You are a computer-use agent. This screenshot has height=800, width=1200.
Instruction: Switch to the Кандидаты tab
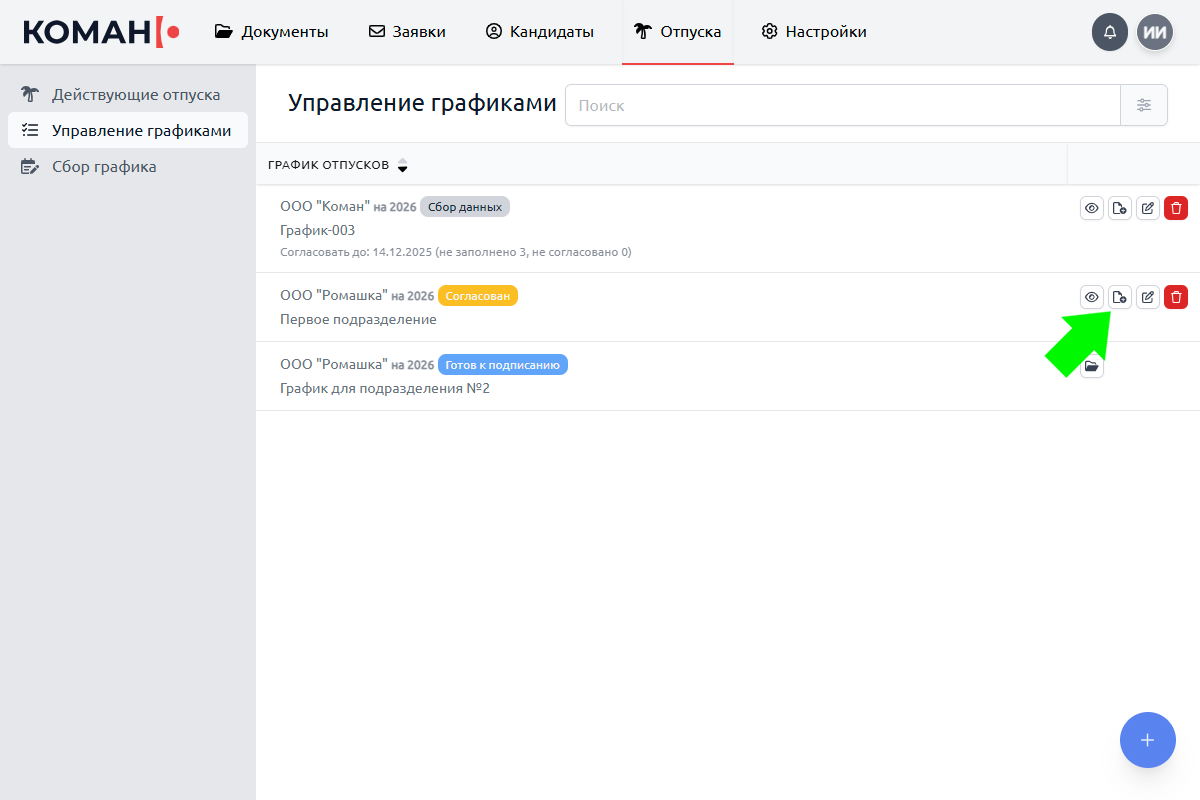(540, 32)
